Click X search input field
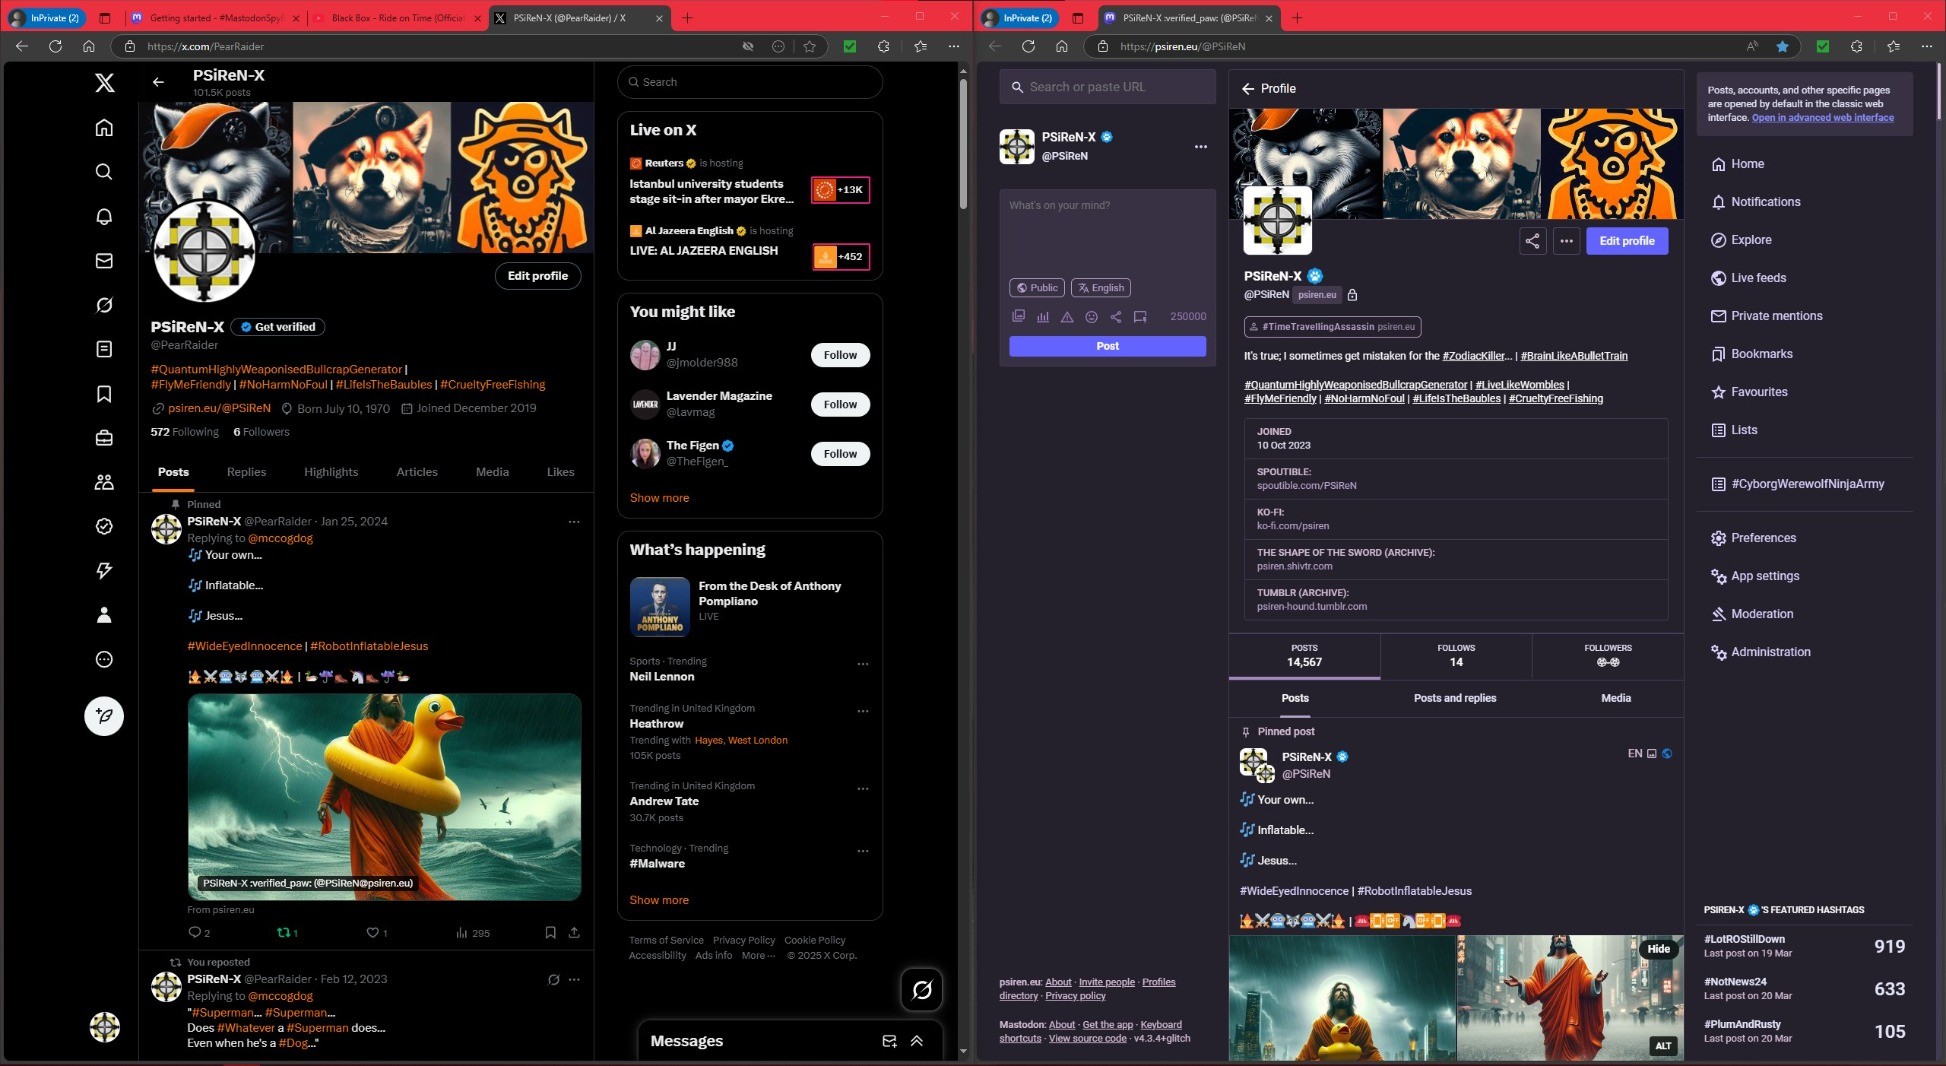1946x1066 pixels. point(750,82)
